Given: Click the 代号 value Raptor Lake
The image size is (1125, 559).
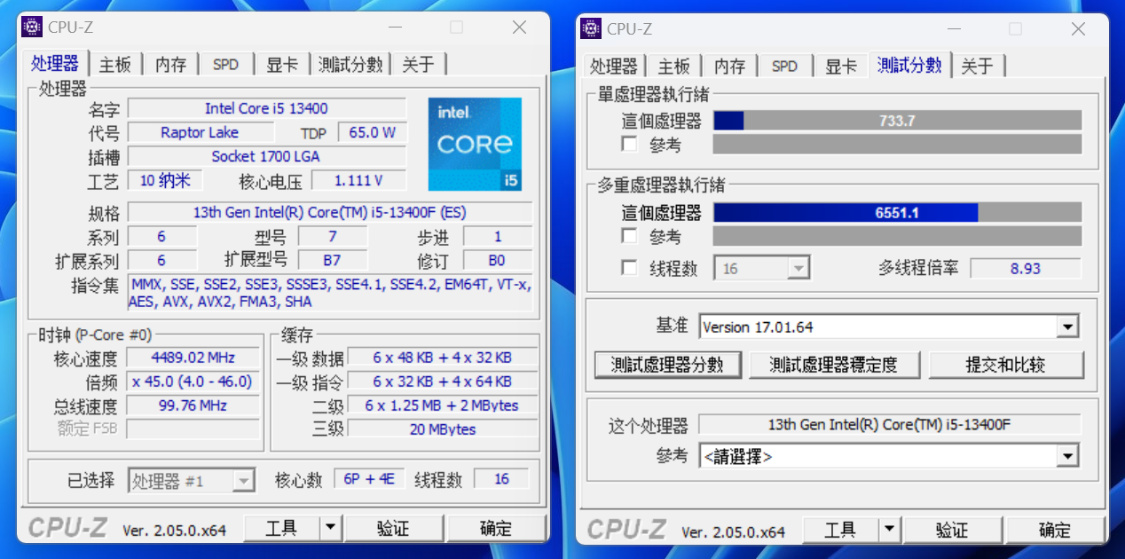Looking at the screenshot, I should pos(200,132).
